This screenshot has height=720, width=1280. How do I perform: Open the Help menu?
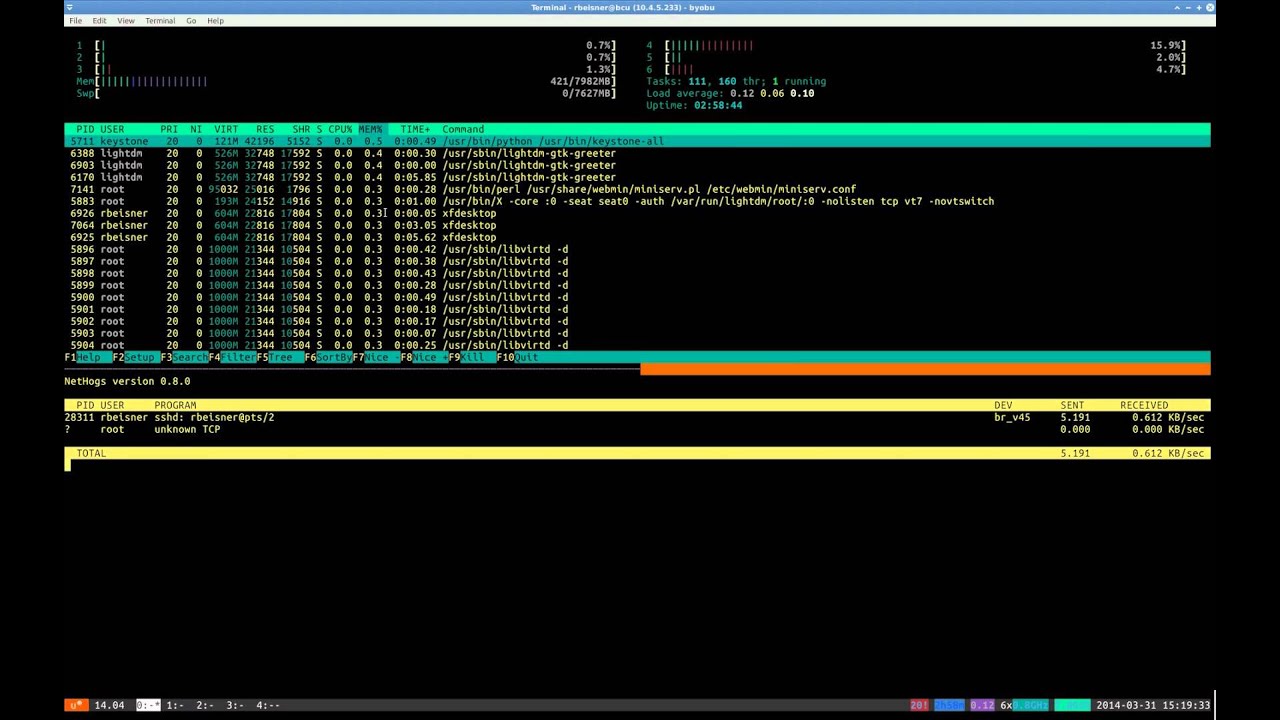(215, 20)
